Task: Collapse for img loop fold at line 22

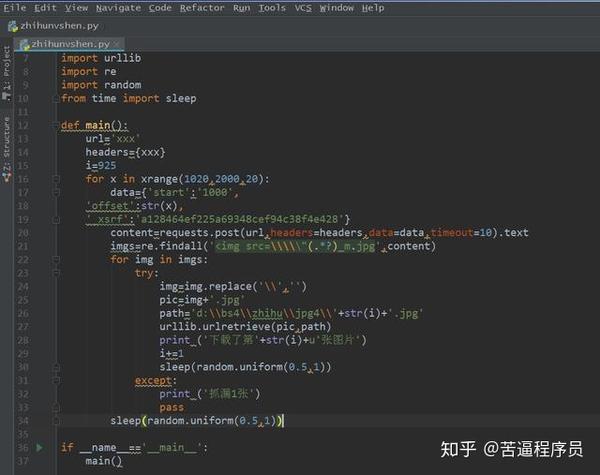Action: tap(56, 260)
